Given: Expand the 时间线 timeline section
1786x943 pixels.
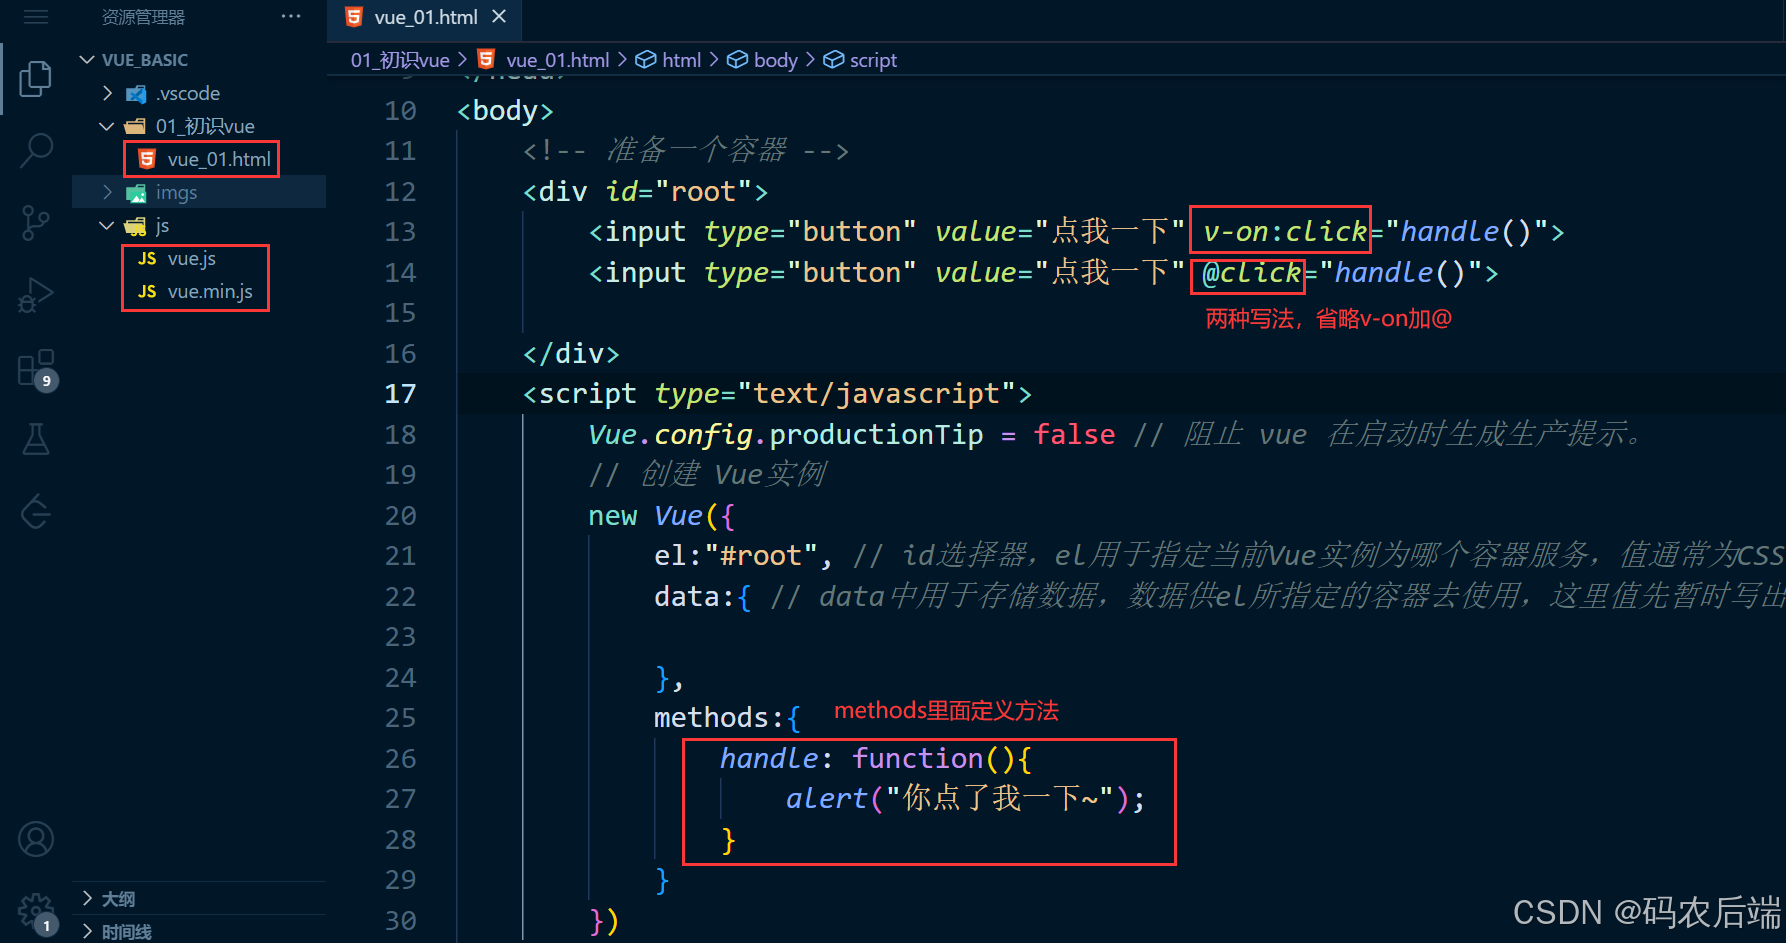Looking at the screenshot, I should [200, 931].
